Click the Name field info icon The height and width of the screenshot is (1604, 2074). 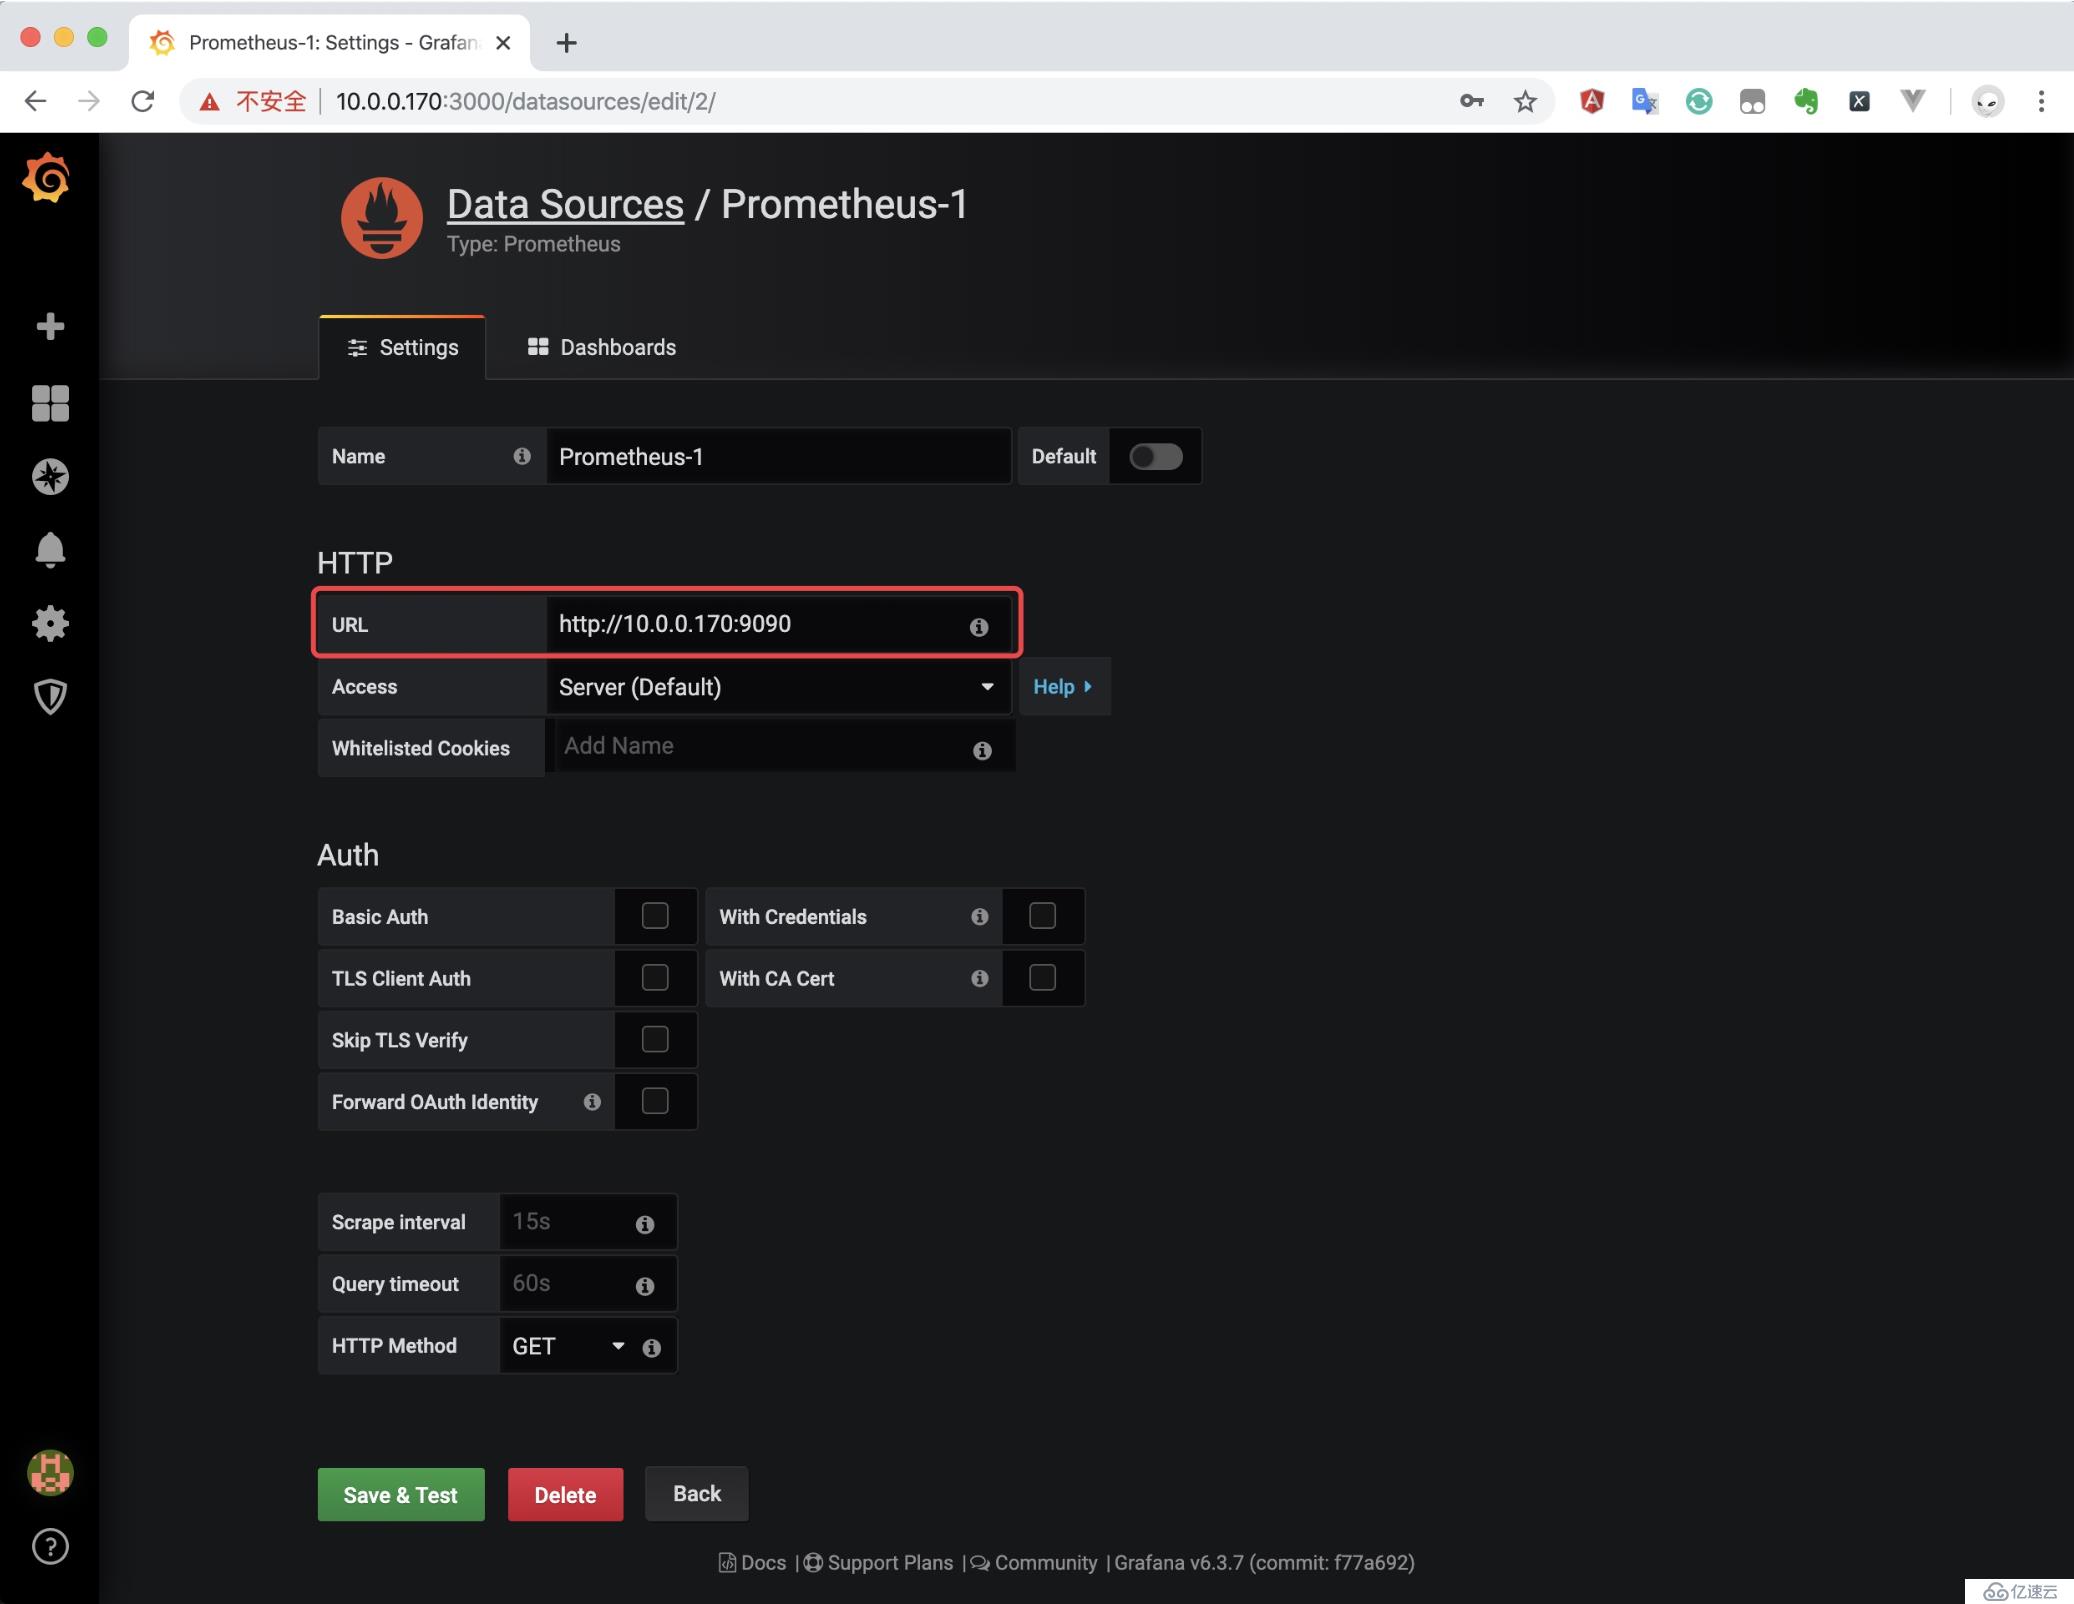point(522,456)
